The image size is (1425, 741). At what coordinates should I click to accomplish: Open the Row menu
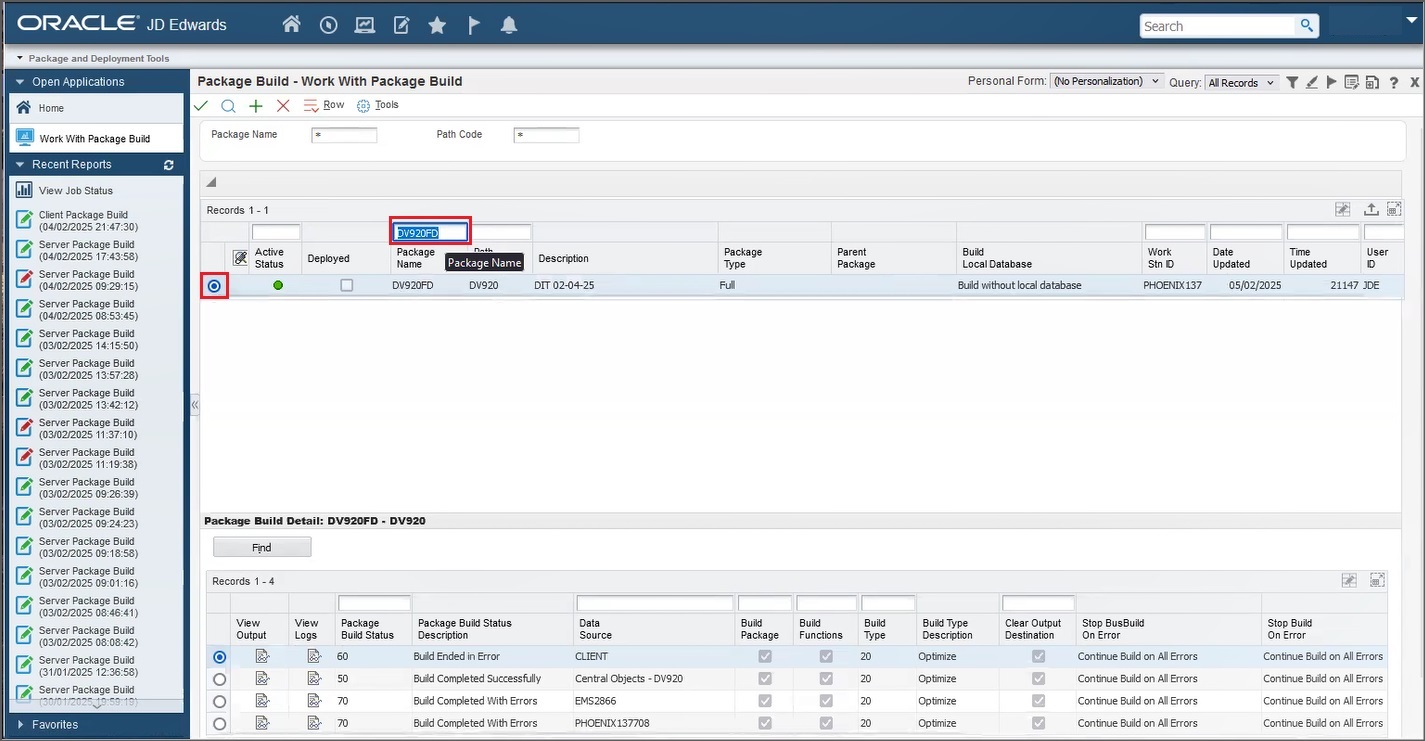pos(323,105)
